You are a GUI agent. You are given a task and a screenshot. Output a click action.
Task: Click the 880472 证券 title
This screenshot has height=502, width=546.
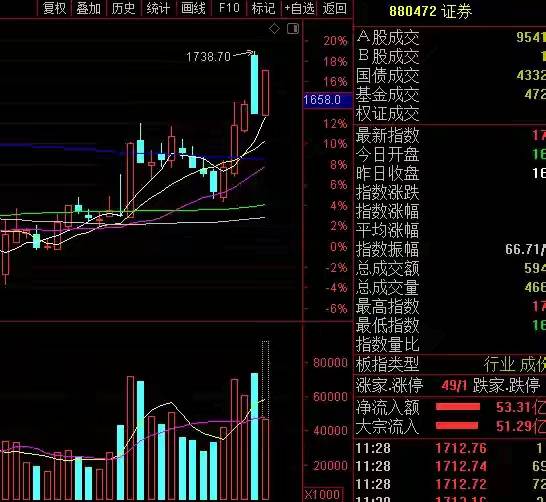click(430, 11)
